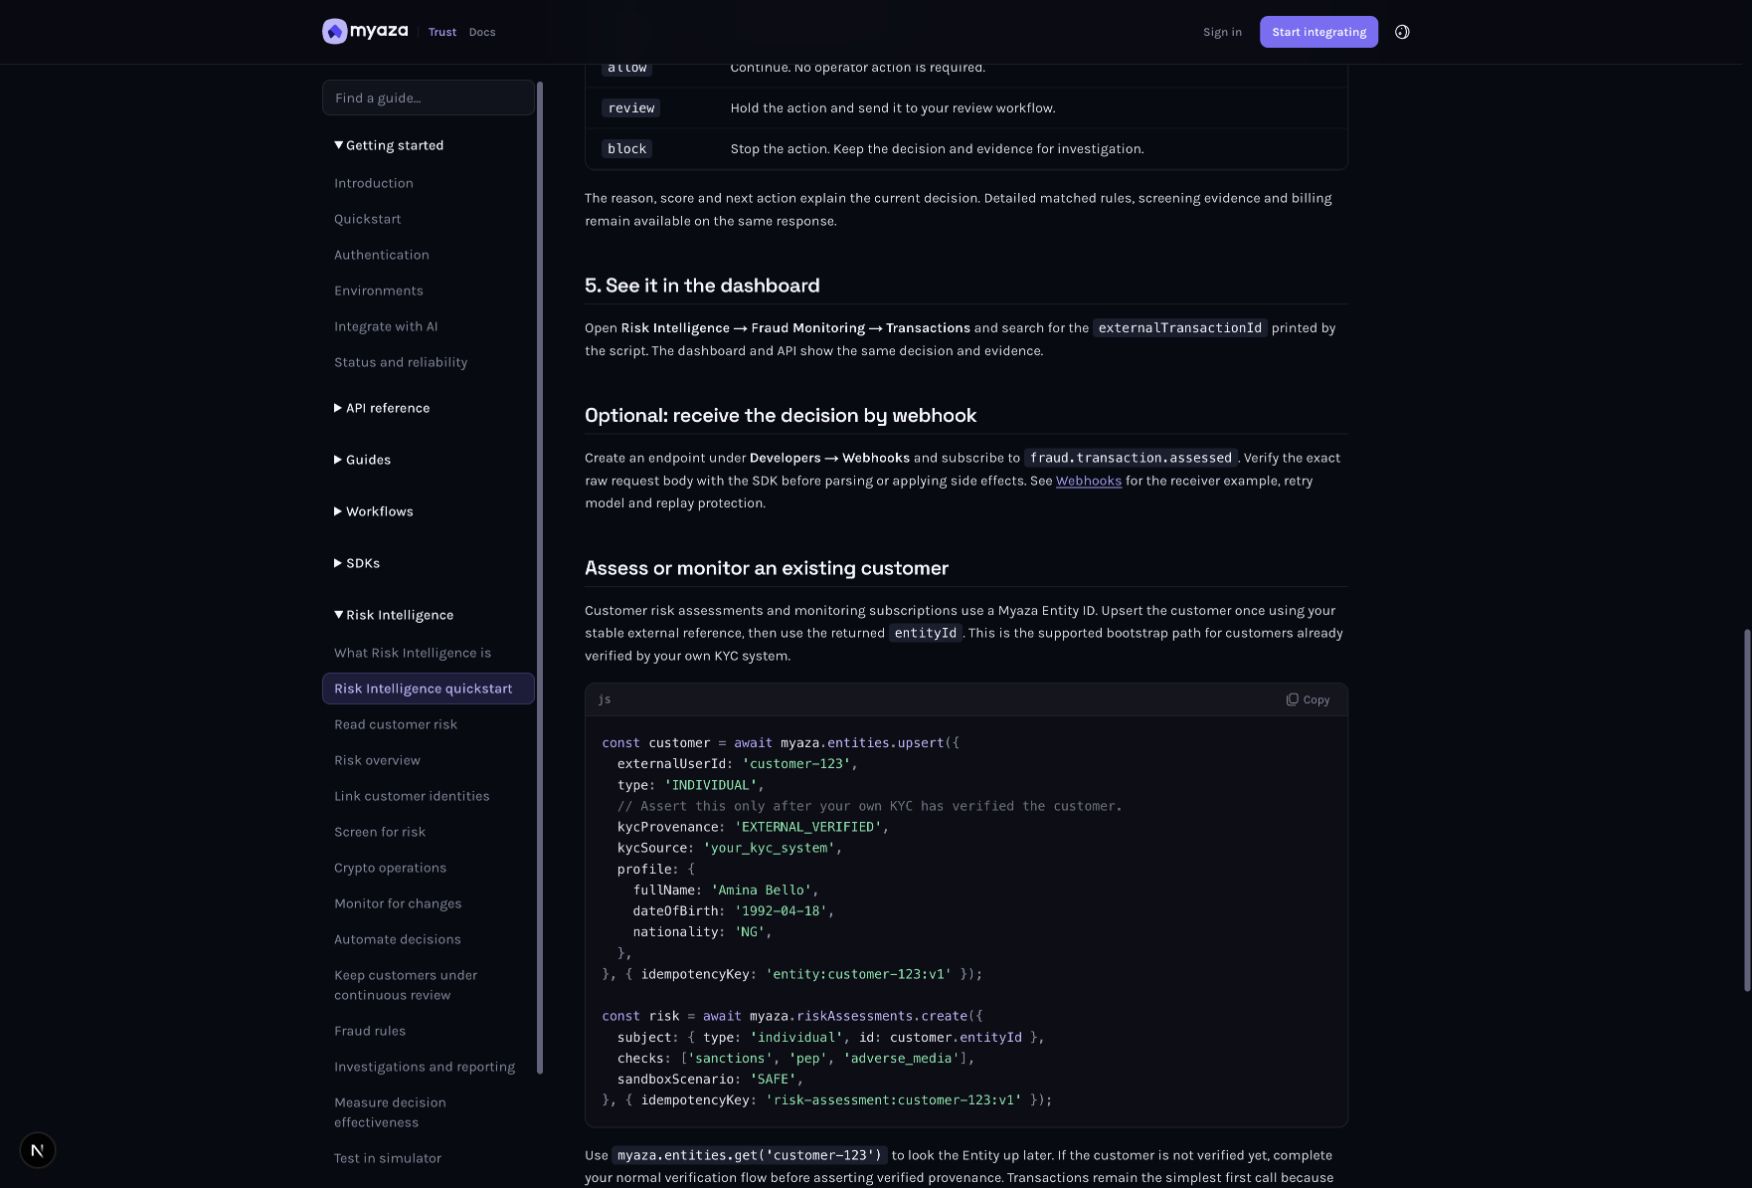Image resolution: width=1752 pixels, height=1188 pixels.
Task: Open Crypto operations
Action: [x=390, y=868]
